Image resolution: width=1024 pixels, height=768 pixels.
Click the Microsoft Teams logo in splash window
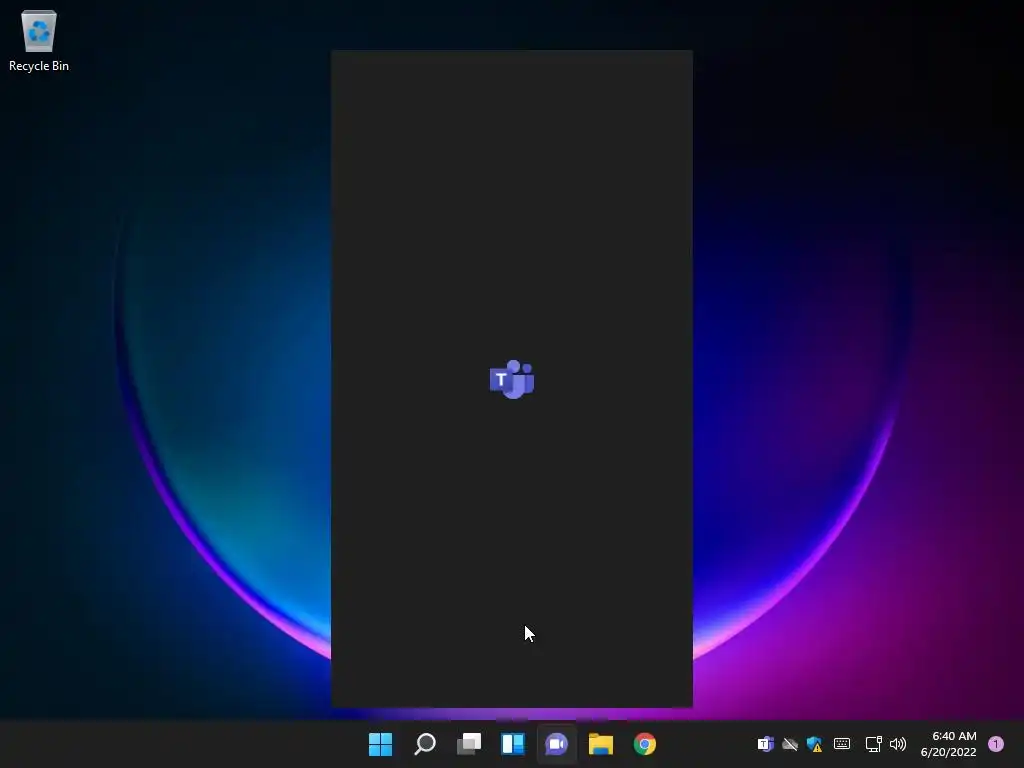pos(512,379)
